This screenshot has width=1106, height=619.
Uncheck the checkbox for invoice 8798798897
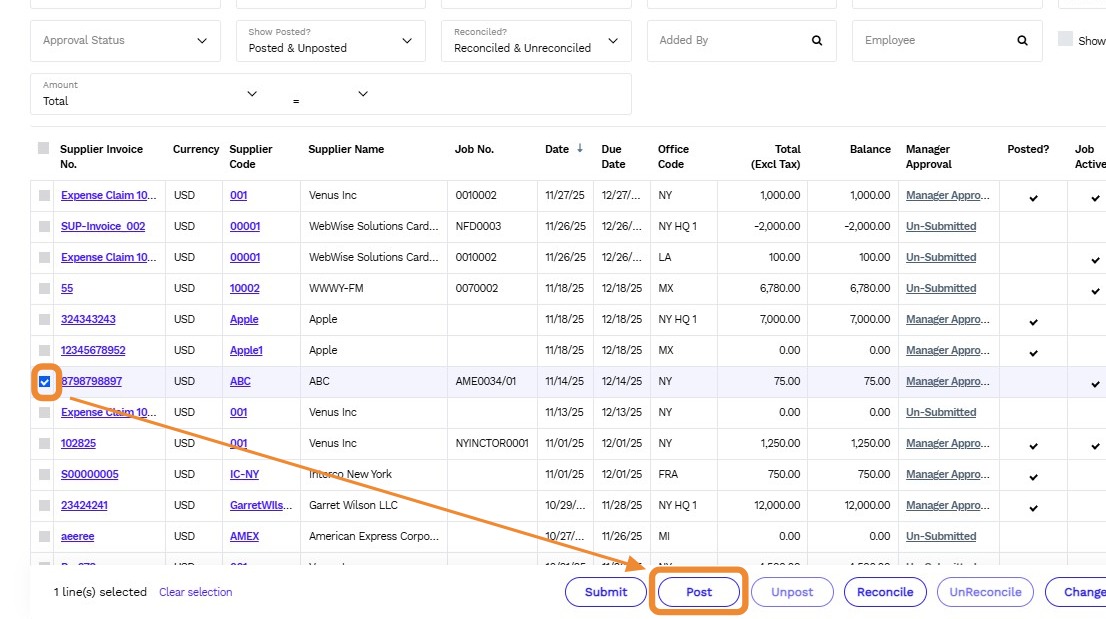[x=44, y=381]
